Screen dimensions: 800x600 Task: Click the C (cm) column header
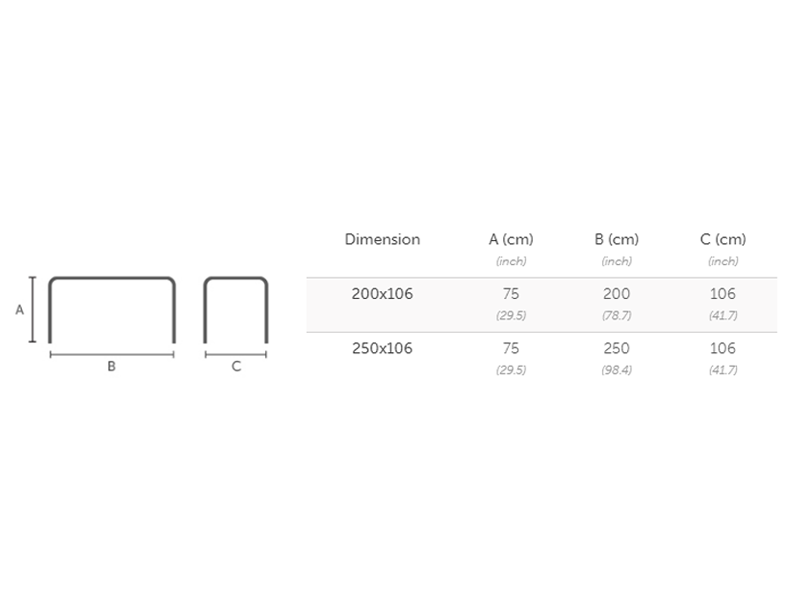[x=723, y=240]
